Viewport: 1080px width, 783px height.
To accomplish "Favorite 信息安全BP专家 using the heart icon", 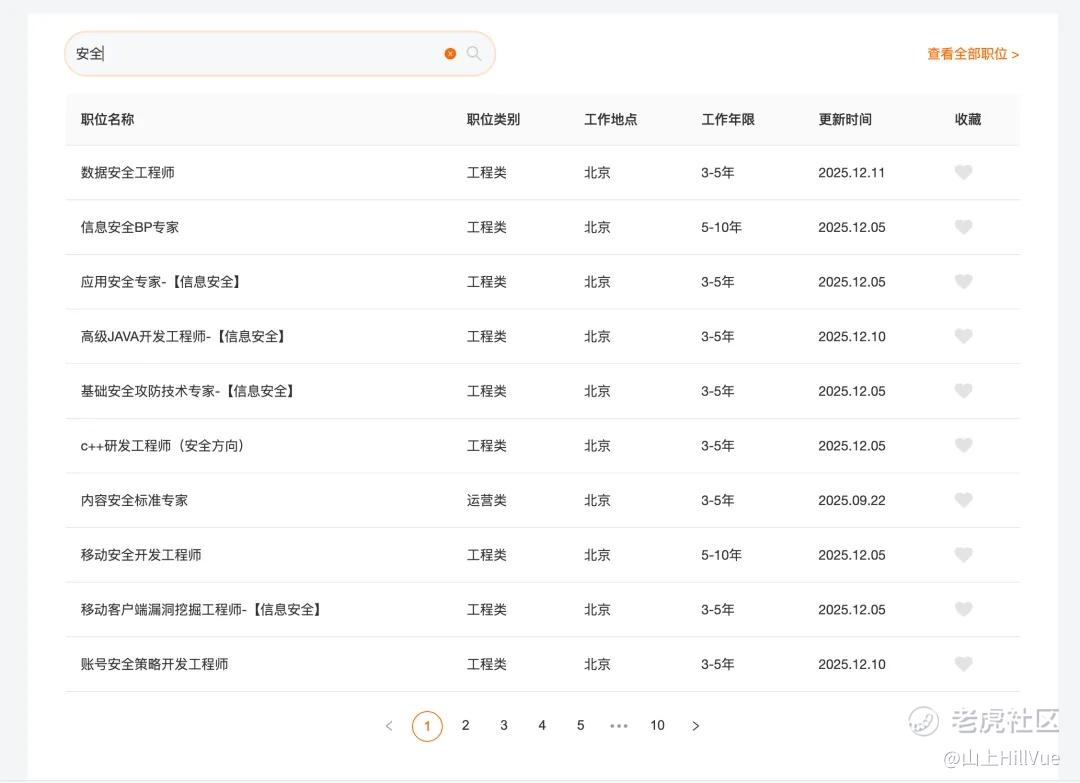I will coord(964,227).
